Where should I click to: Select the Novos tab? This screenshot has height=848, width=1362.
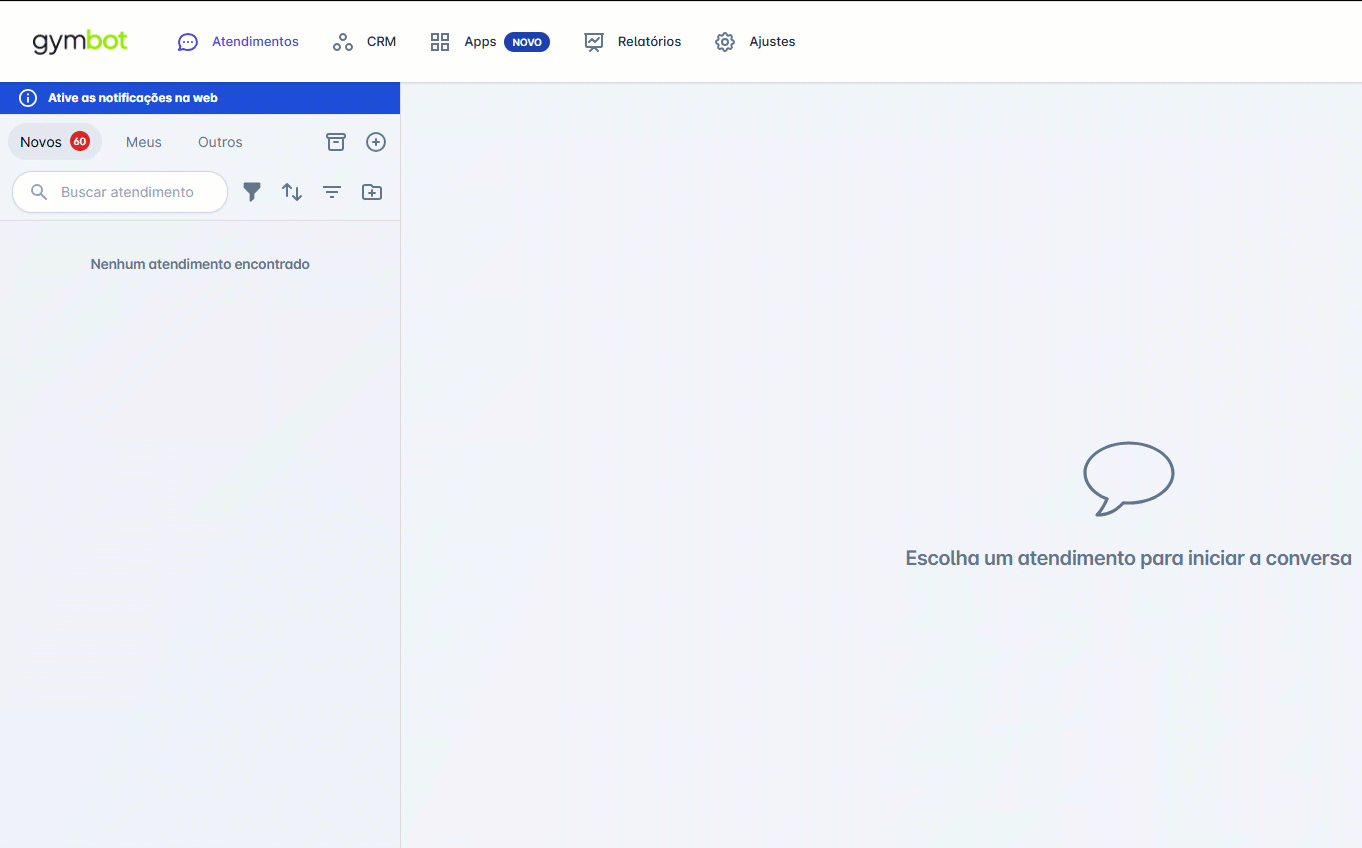55,142
